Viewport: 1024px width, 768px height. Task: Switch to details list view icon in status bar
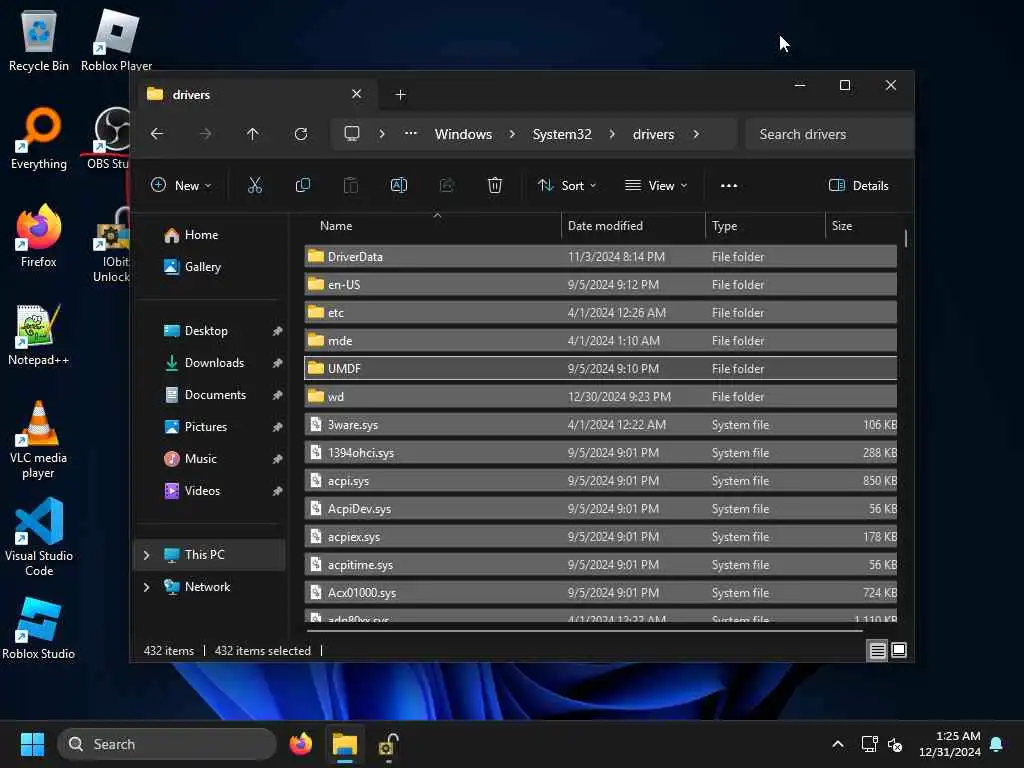[x=878, y=650]
